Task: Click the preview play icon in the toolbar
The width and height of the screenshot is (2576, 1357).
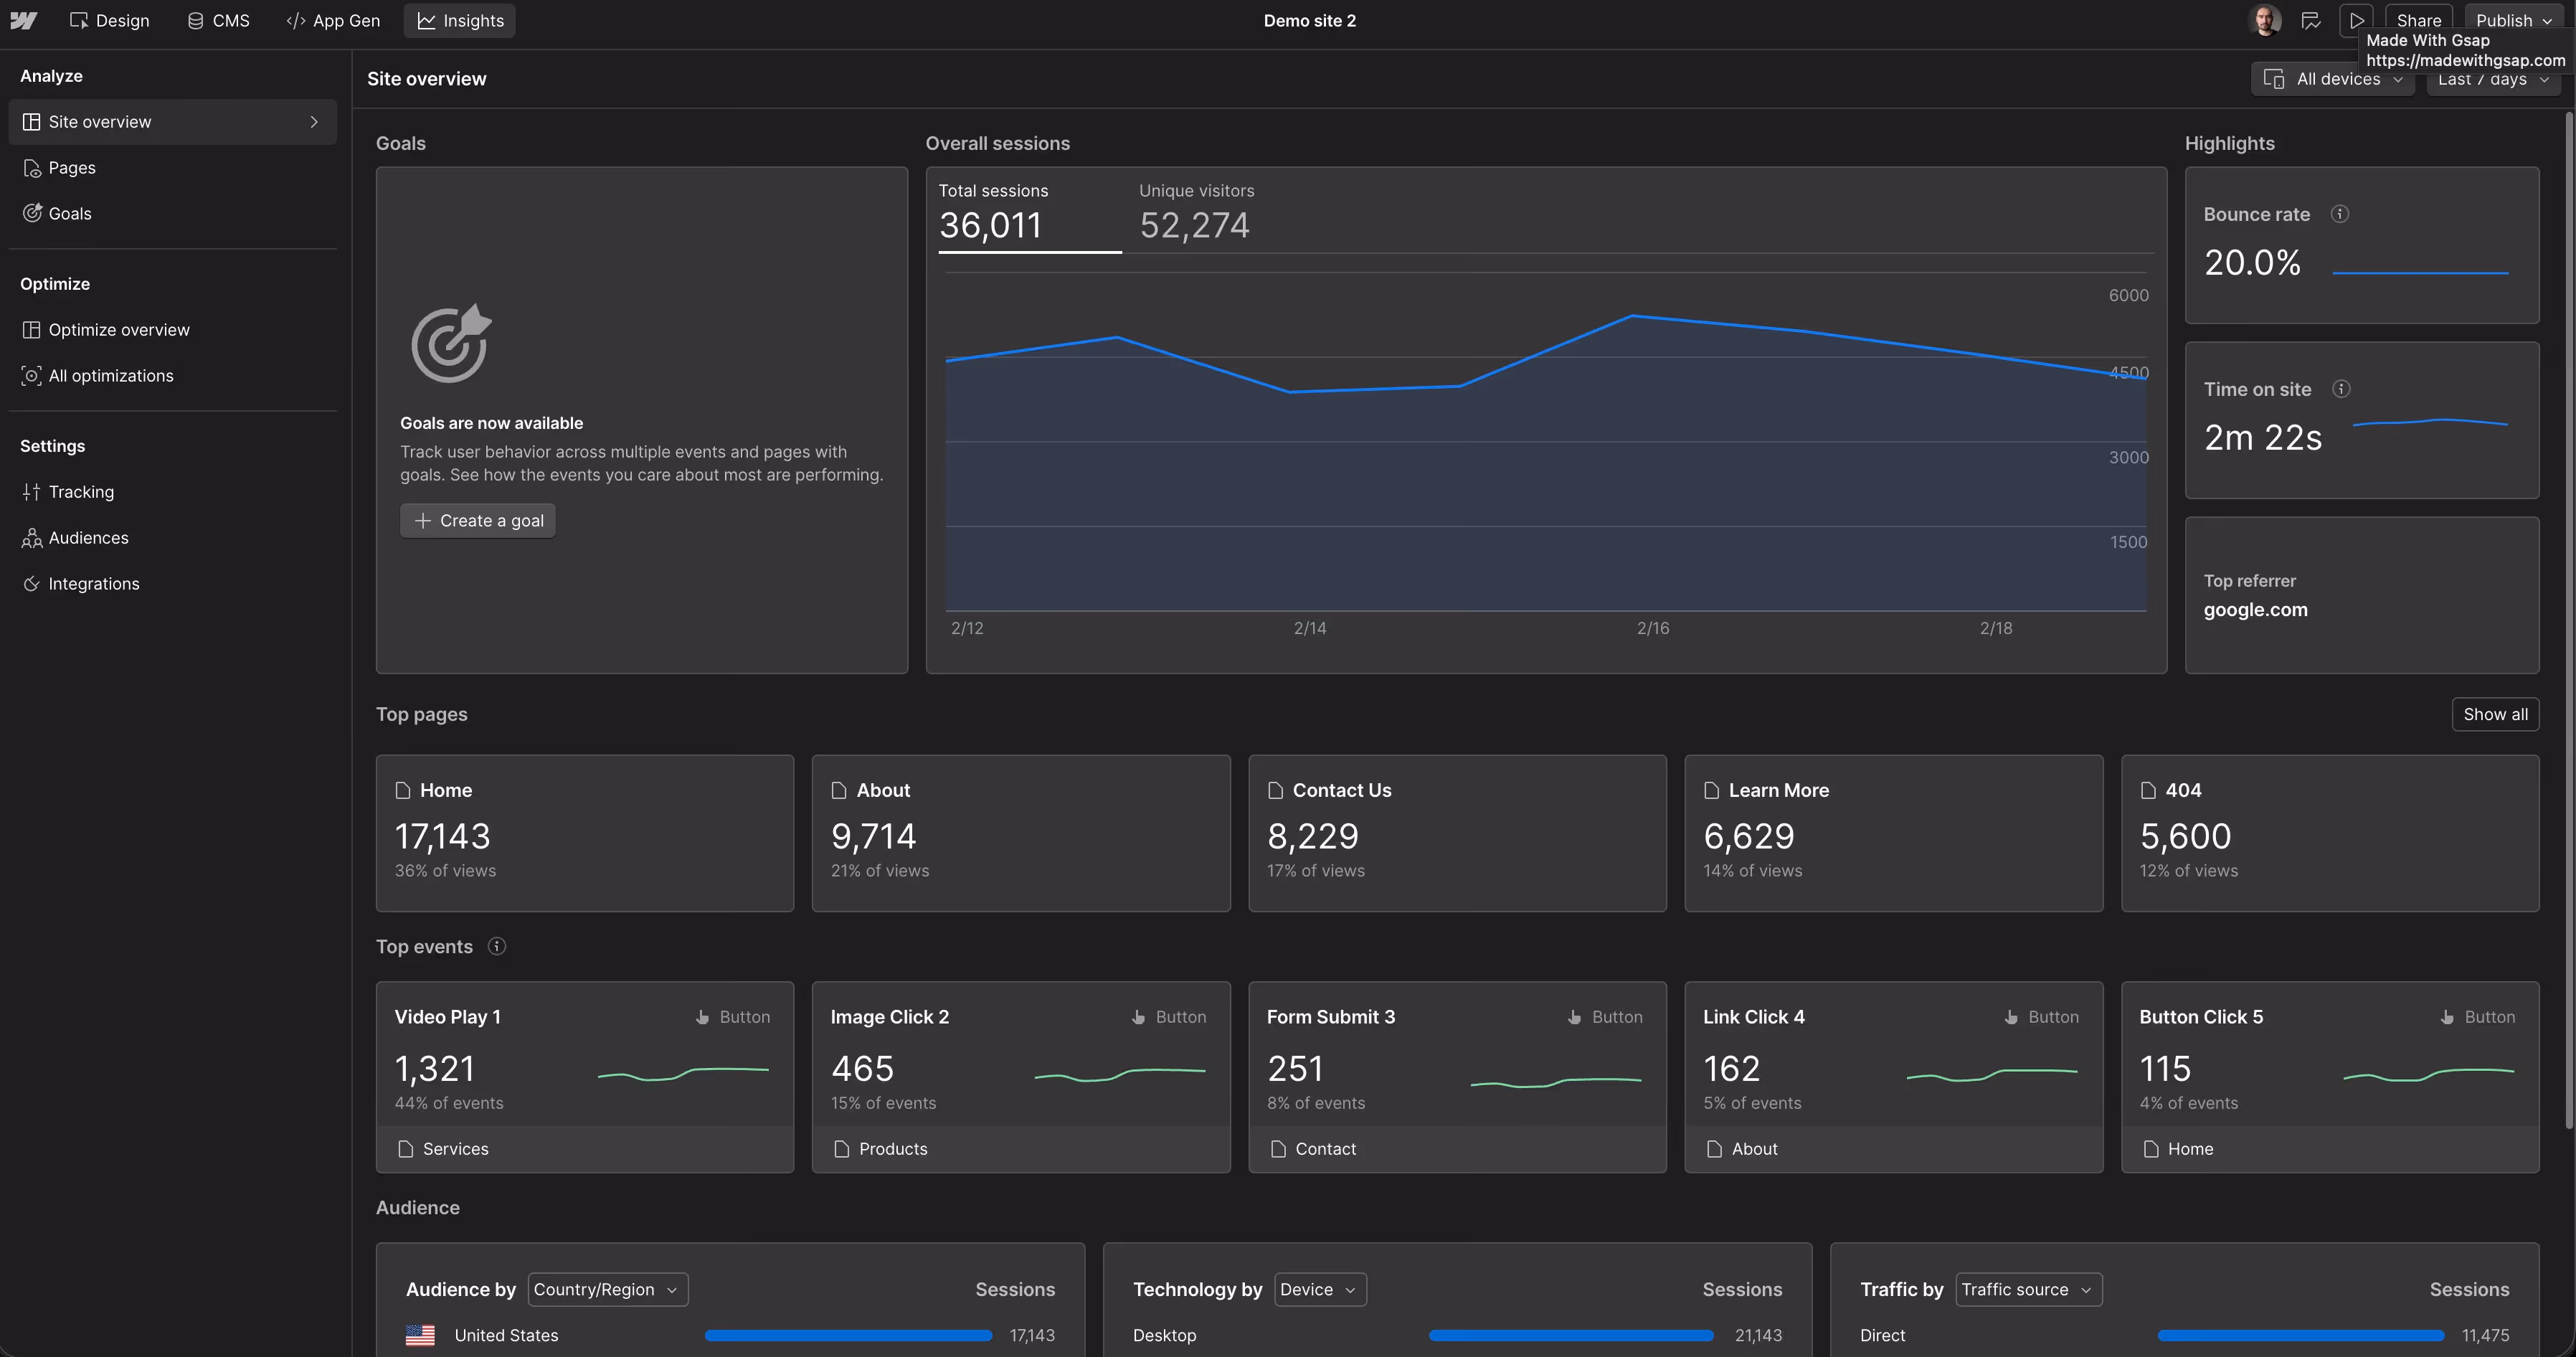Action: 2356,20
